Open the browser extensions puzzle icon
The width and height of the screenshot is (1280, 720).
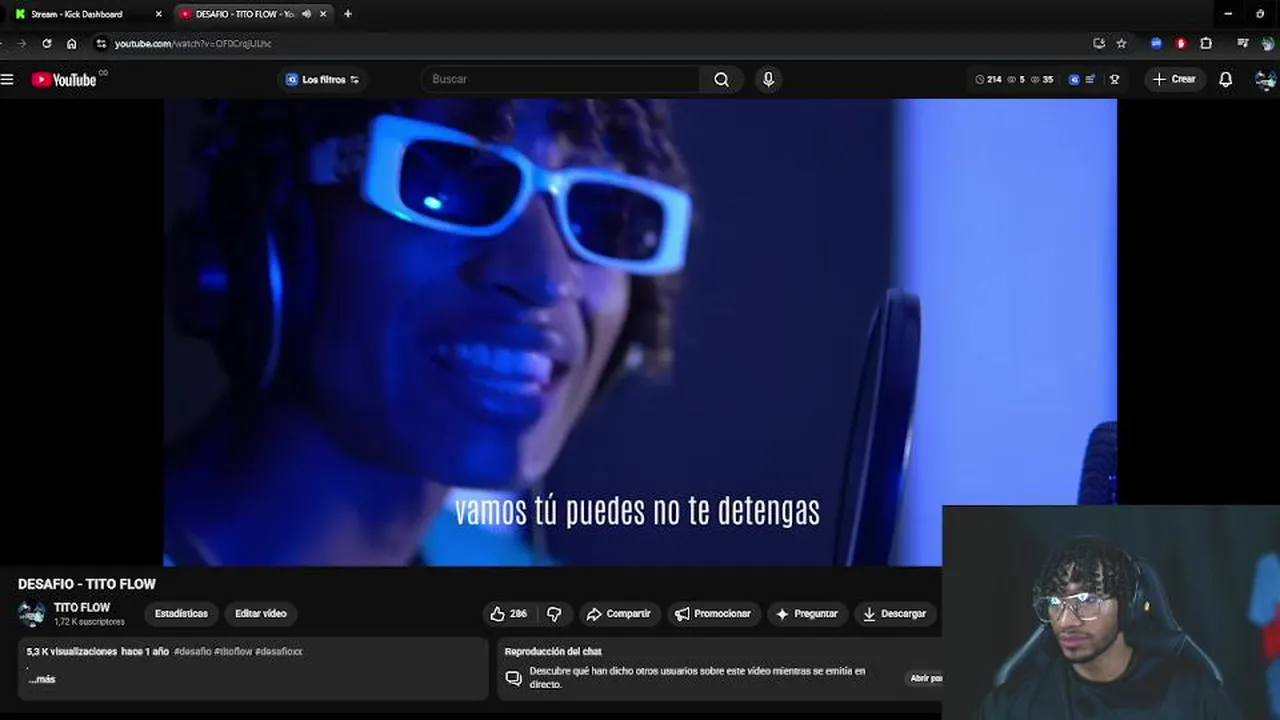1206,43
